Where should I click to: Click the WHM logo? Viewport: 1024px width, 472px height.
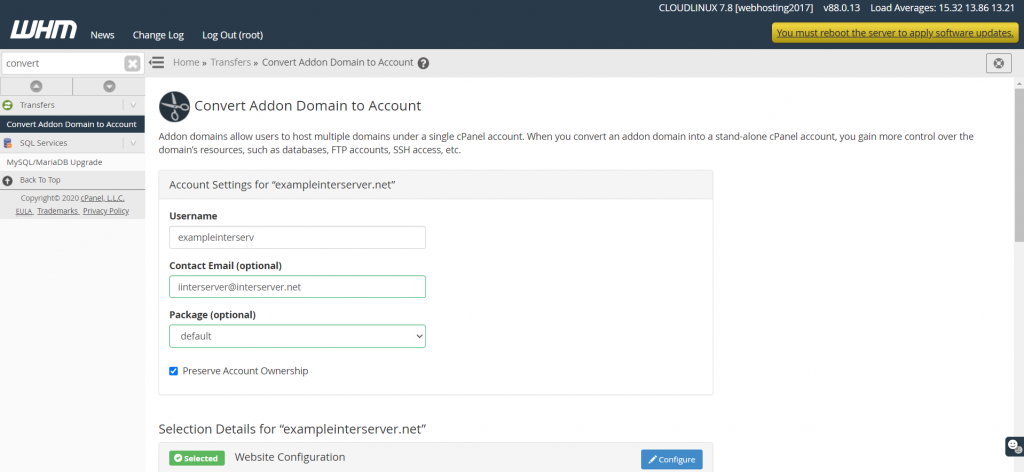44,30
